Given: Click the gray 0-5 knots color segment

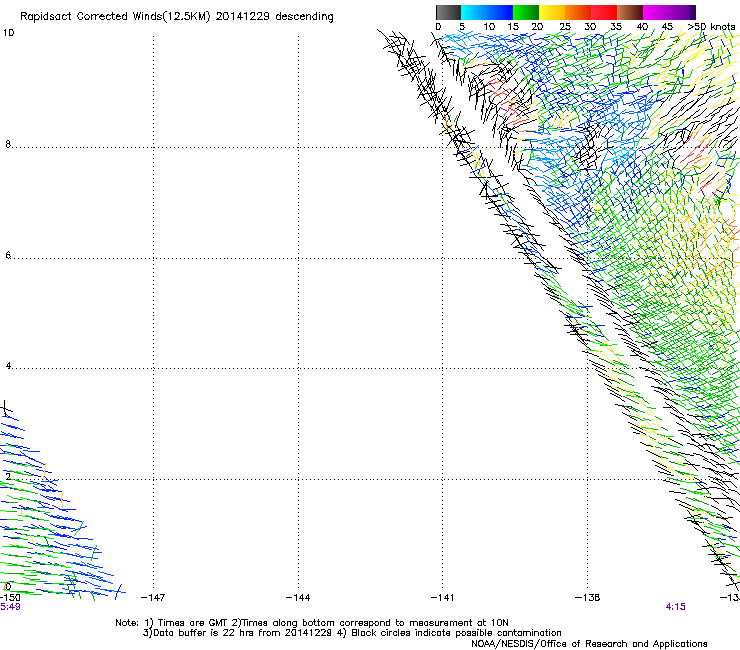Looking at the screenshot, I should point(448,12).
